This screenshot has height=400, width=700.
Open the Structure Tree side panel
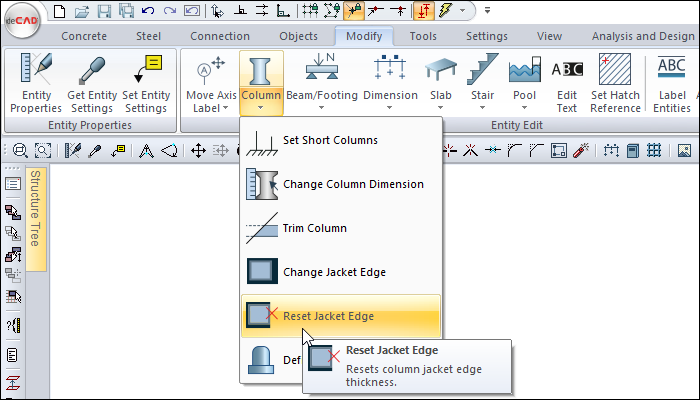click(36, 220)
